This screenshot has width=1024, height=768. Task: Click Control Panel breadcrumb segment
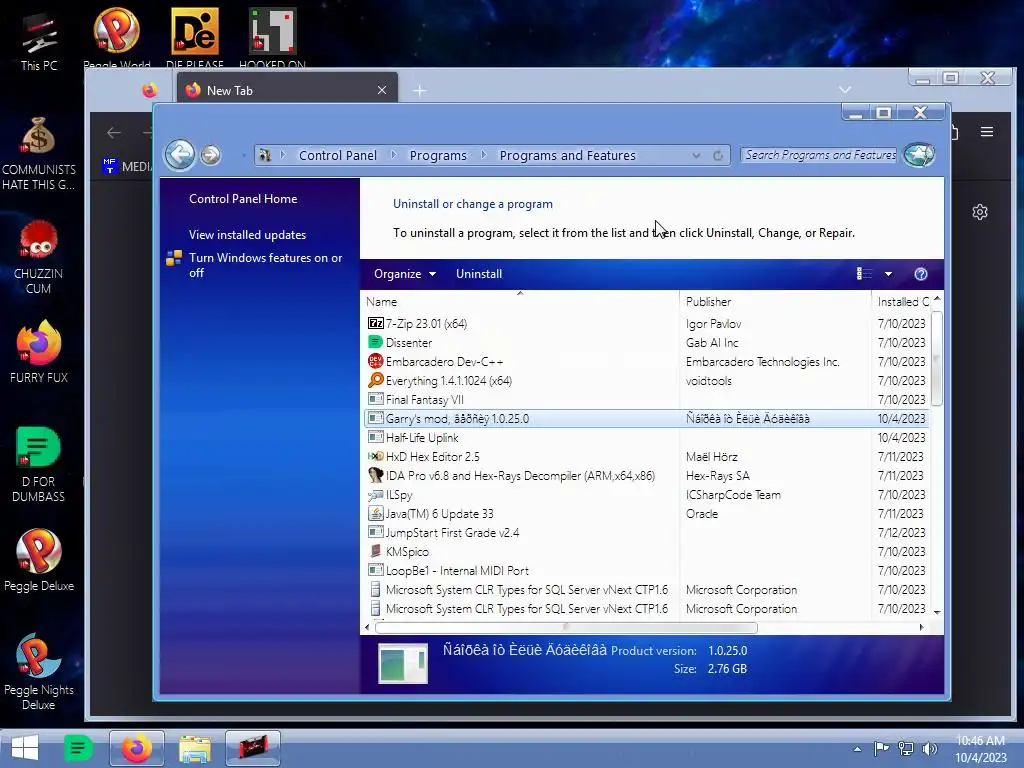[338, 155]
